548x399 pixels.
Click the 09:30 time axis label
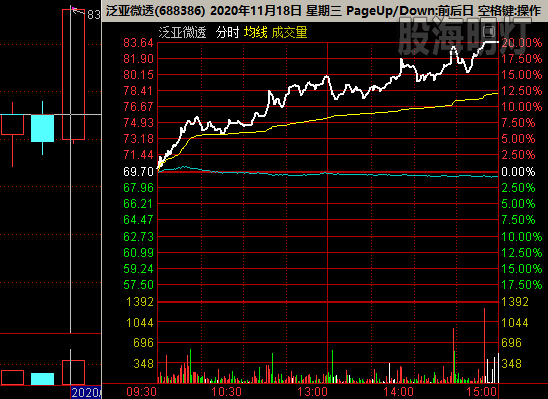pos(142,392)
